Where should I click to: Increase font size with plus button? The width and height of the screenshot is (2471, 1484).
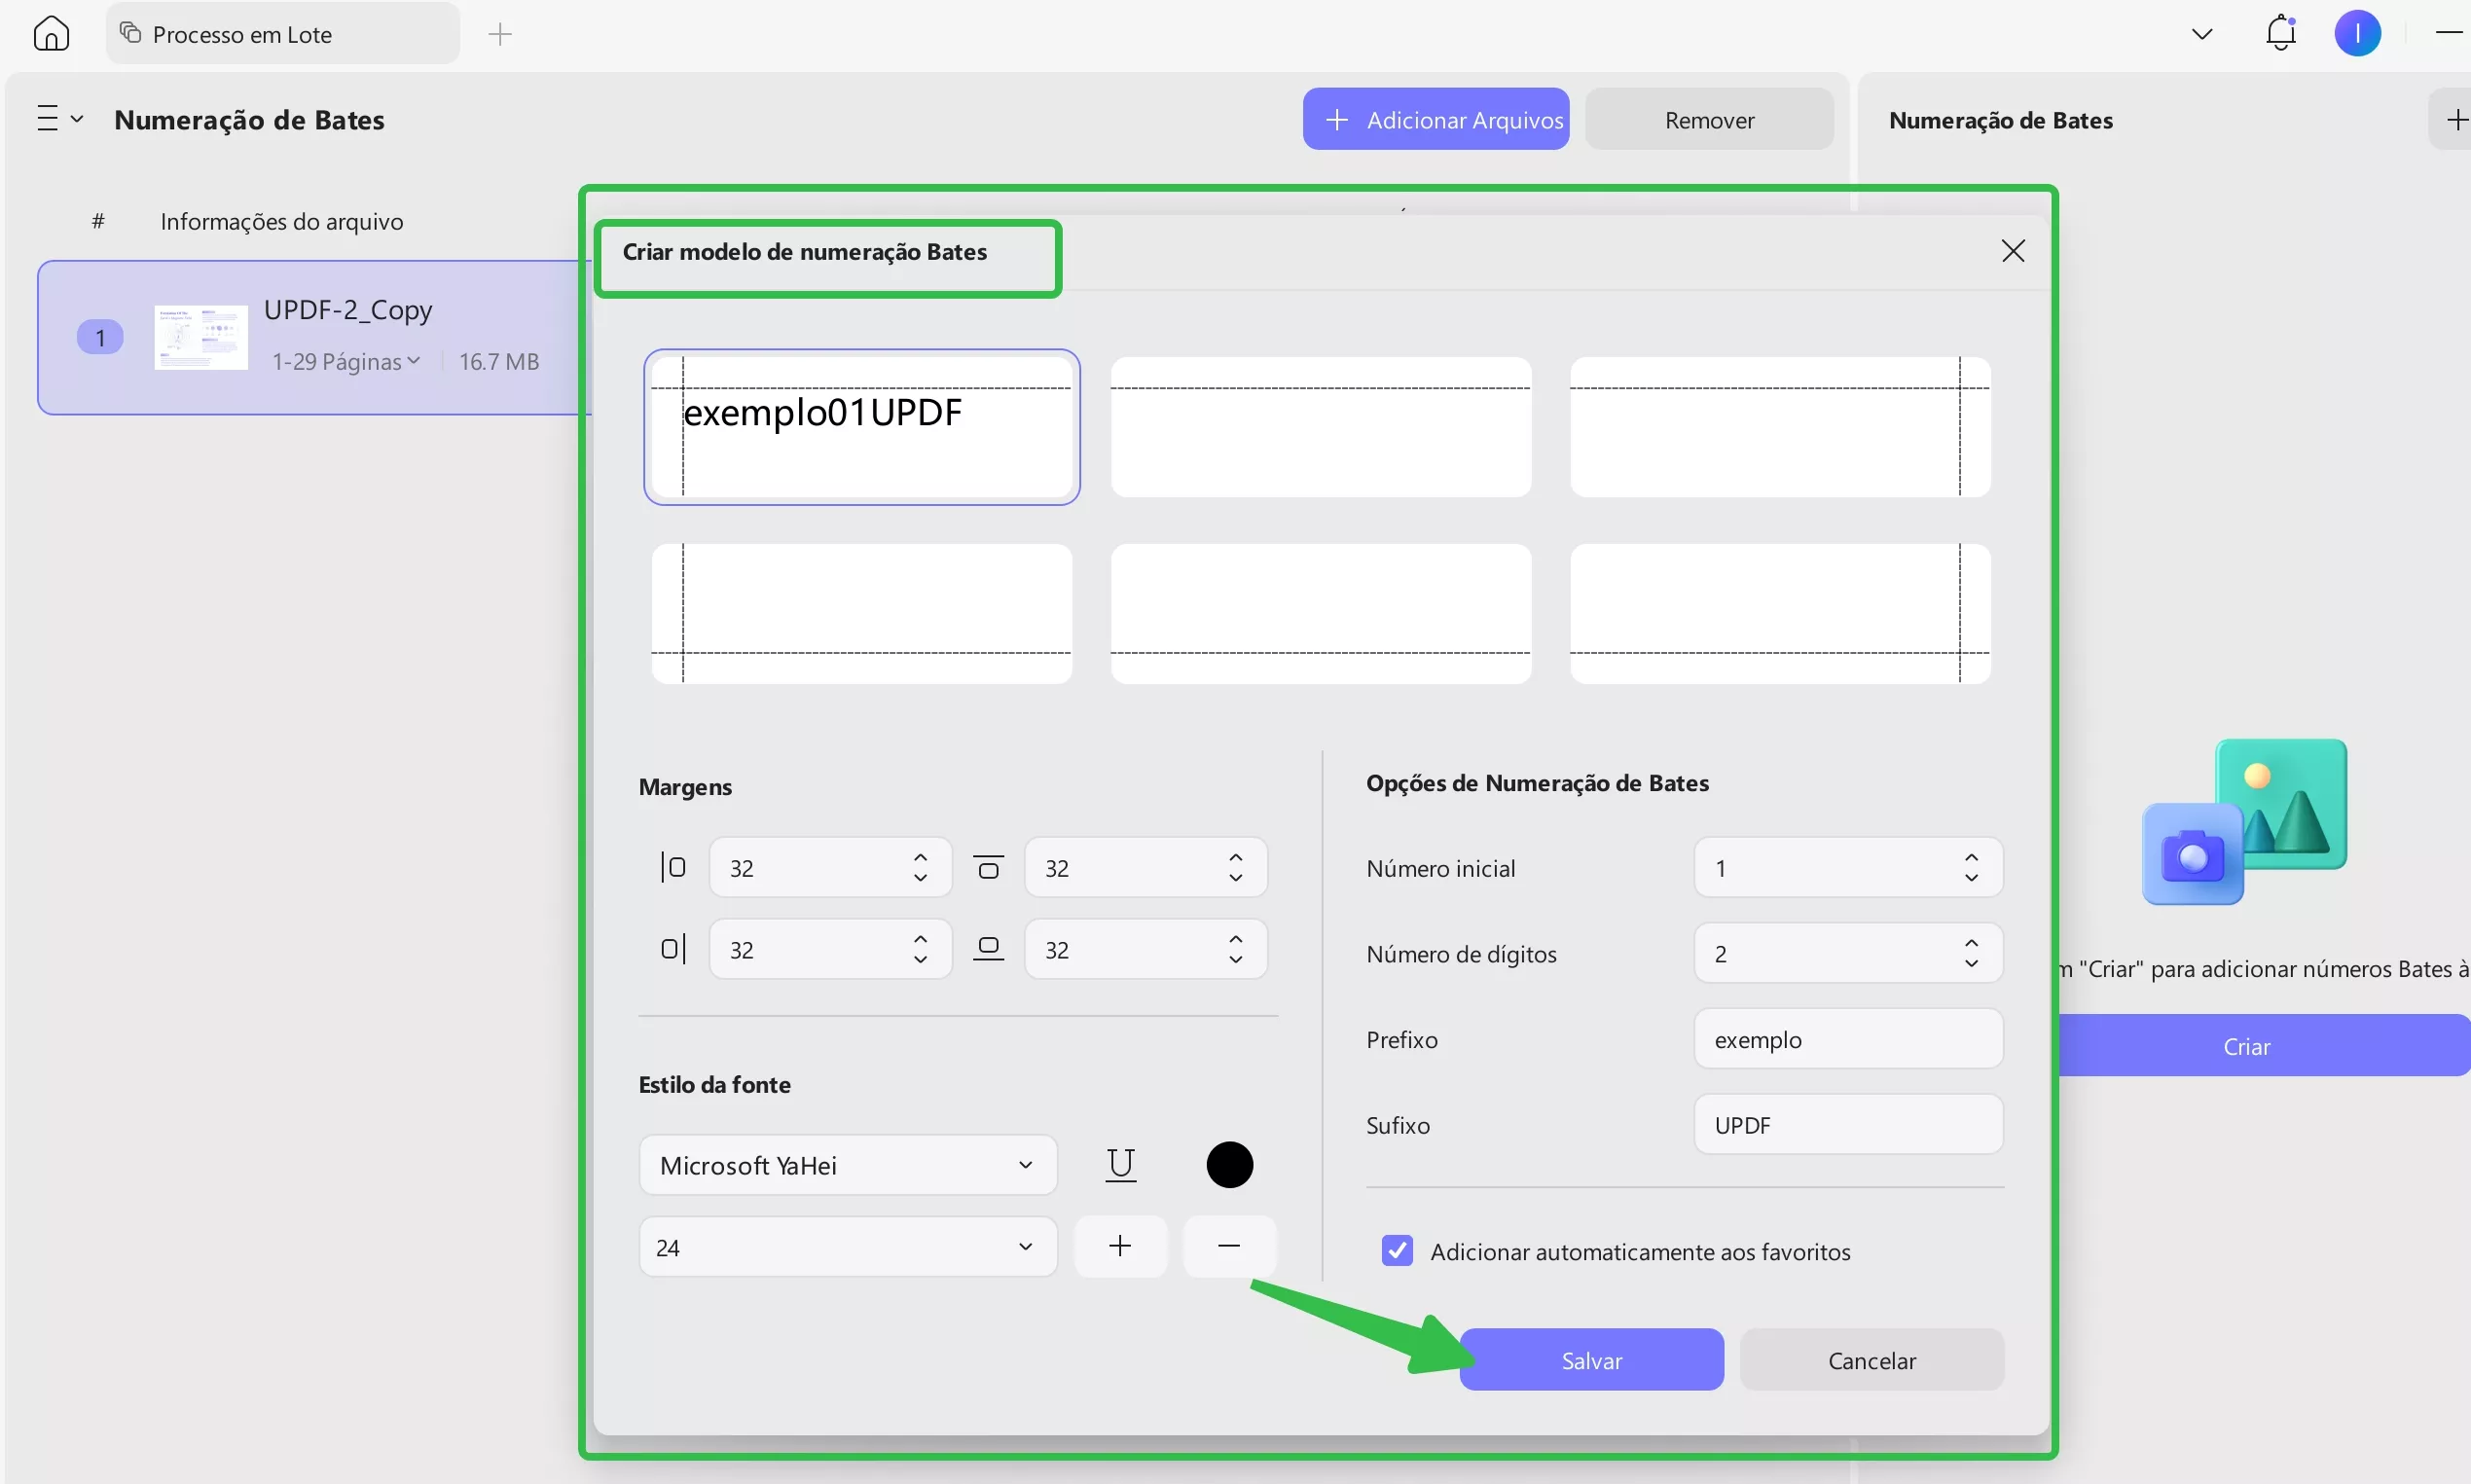[x=1120, y=1246]
